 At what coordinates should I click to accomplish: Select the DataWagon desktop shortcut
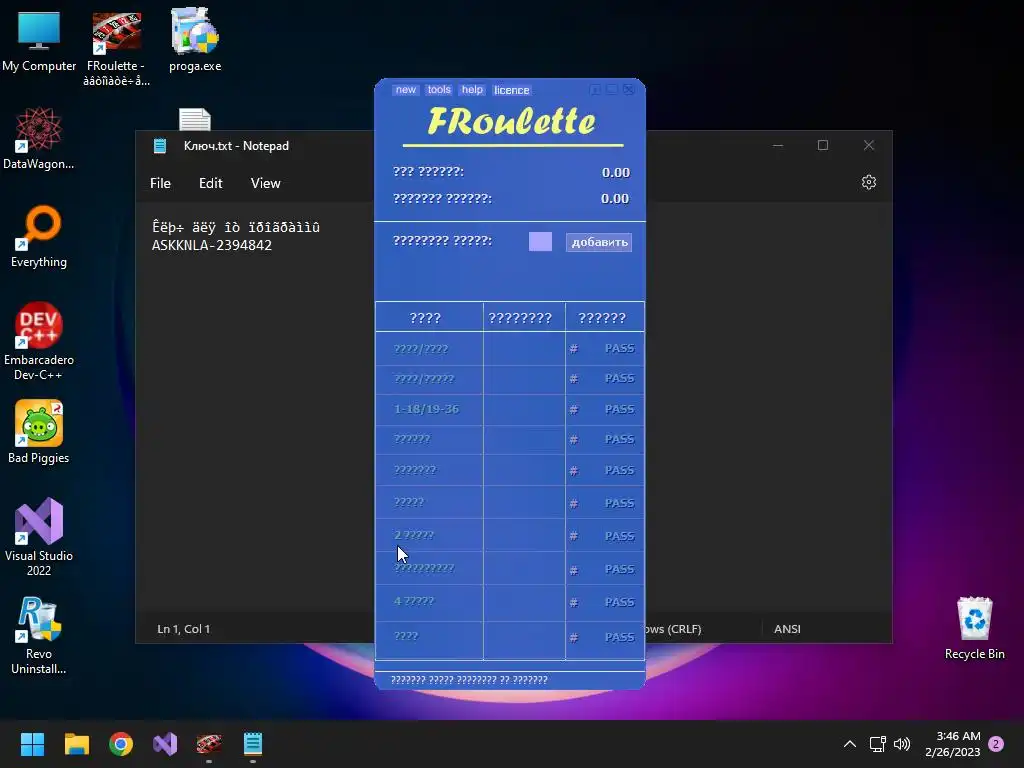(x=39, y=138)
